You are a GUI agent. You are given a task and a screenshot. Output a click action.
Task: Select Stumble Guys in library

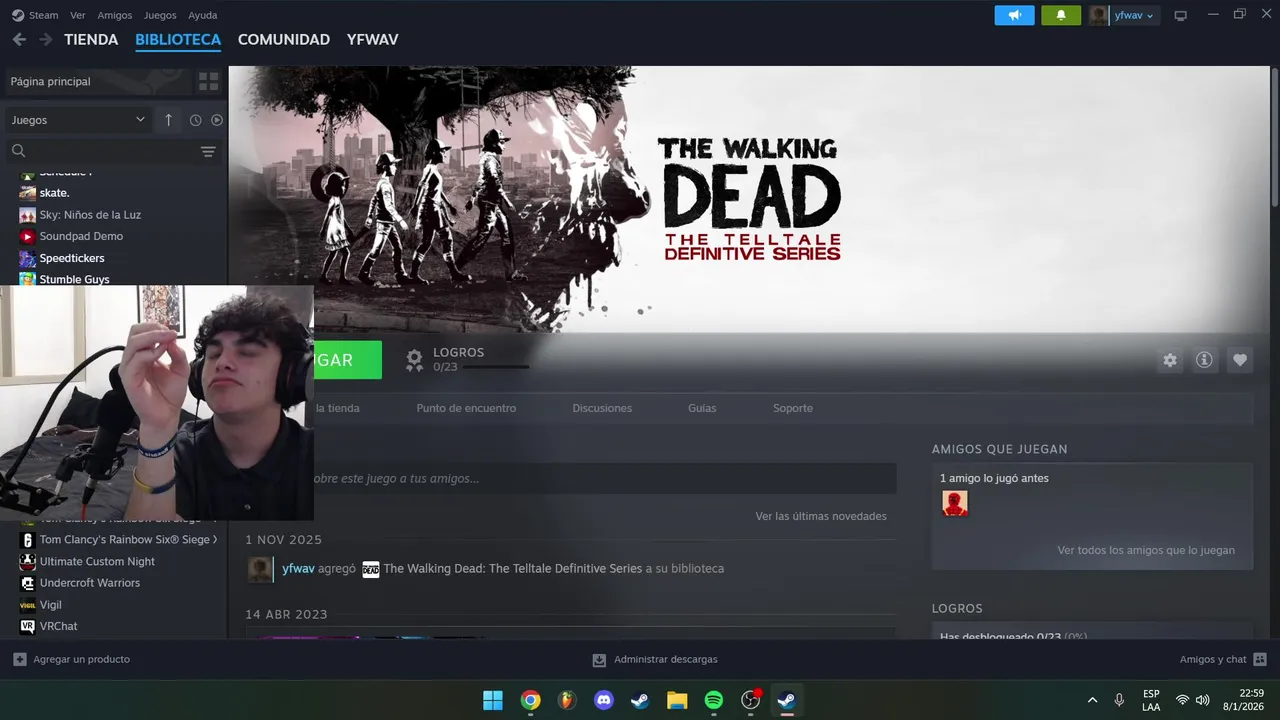point(74,279)
